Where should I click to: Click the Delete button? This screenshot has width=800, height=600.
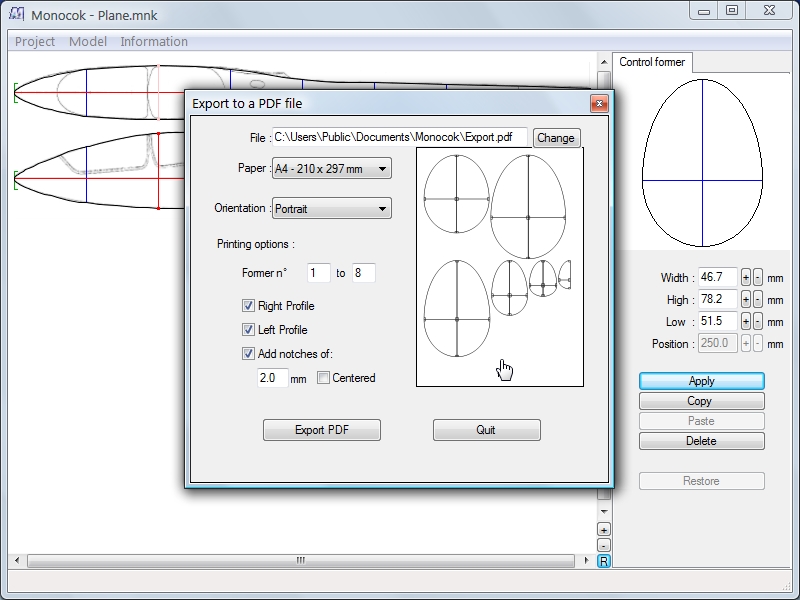click(702, 441)
